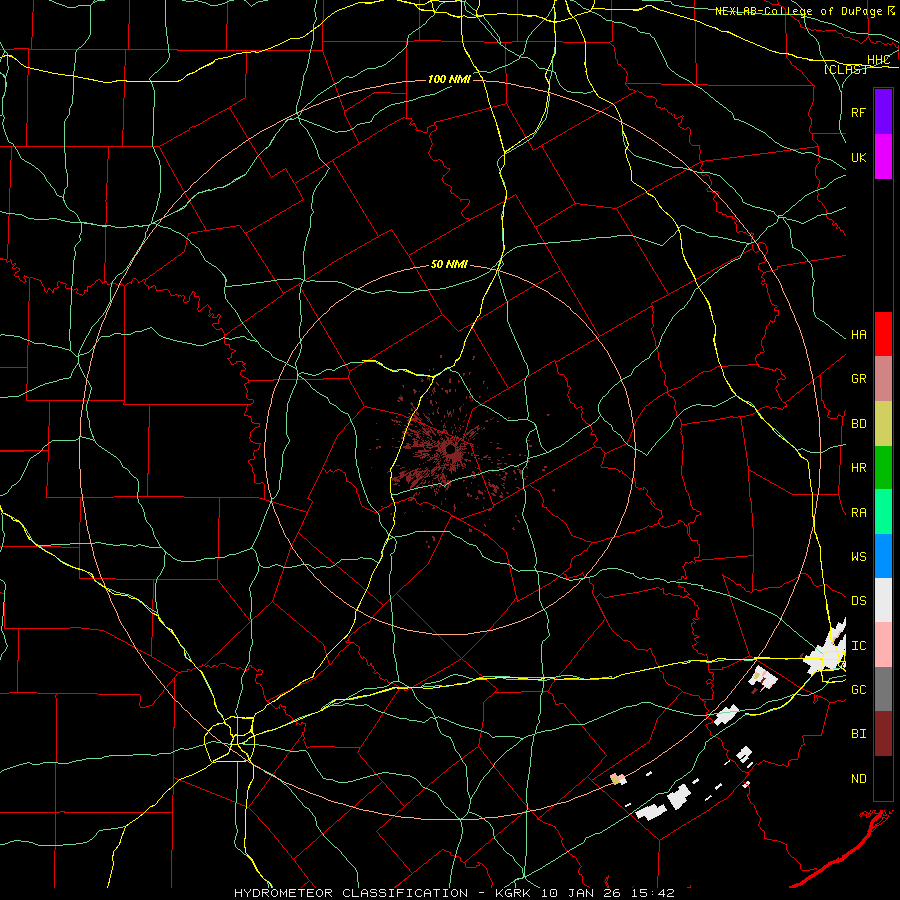Click the '100 NMI' range ring label
This screenshot has width=900, height=900.
pyautogui.click(x=449, y=79)
